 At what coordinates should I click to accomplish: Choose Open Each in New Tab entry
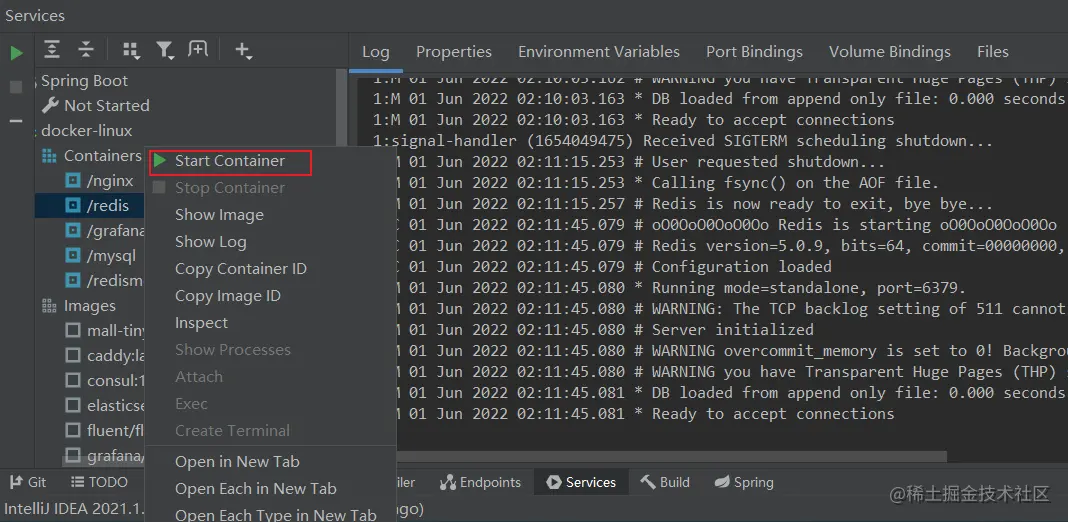tap(255, 489)
